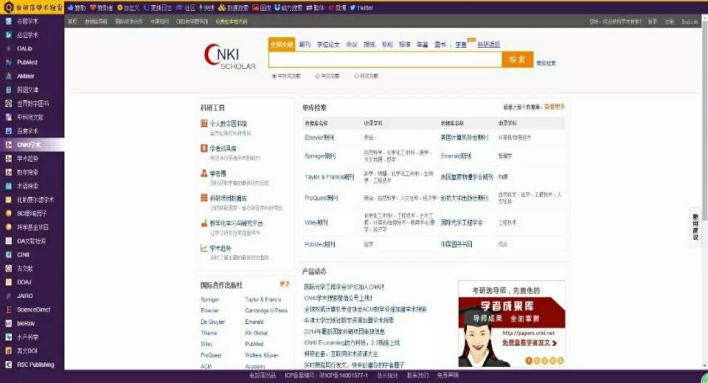Switch to the 期刊 search tab
Viewport: 708px width, 383px height.
pyautogui.click(x=305, y=44)
